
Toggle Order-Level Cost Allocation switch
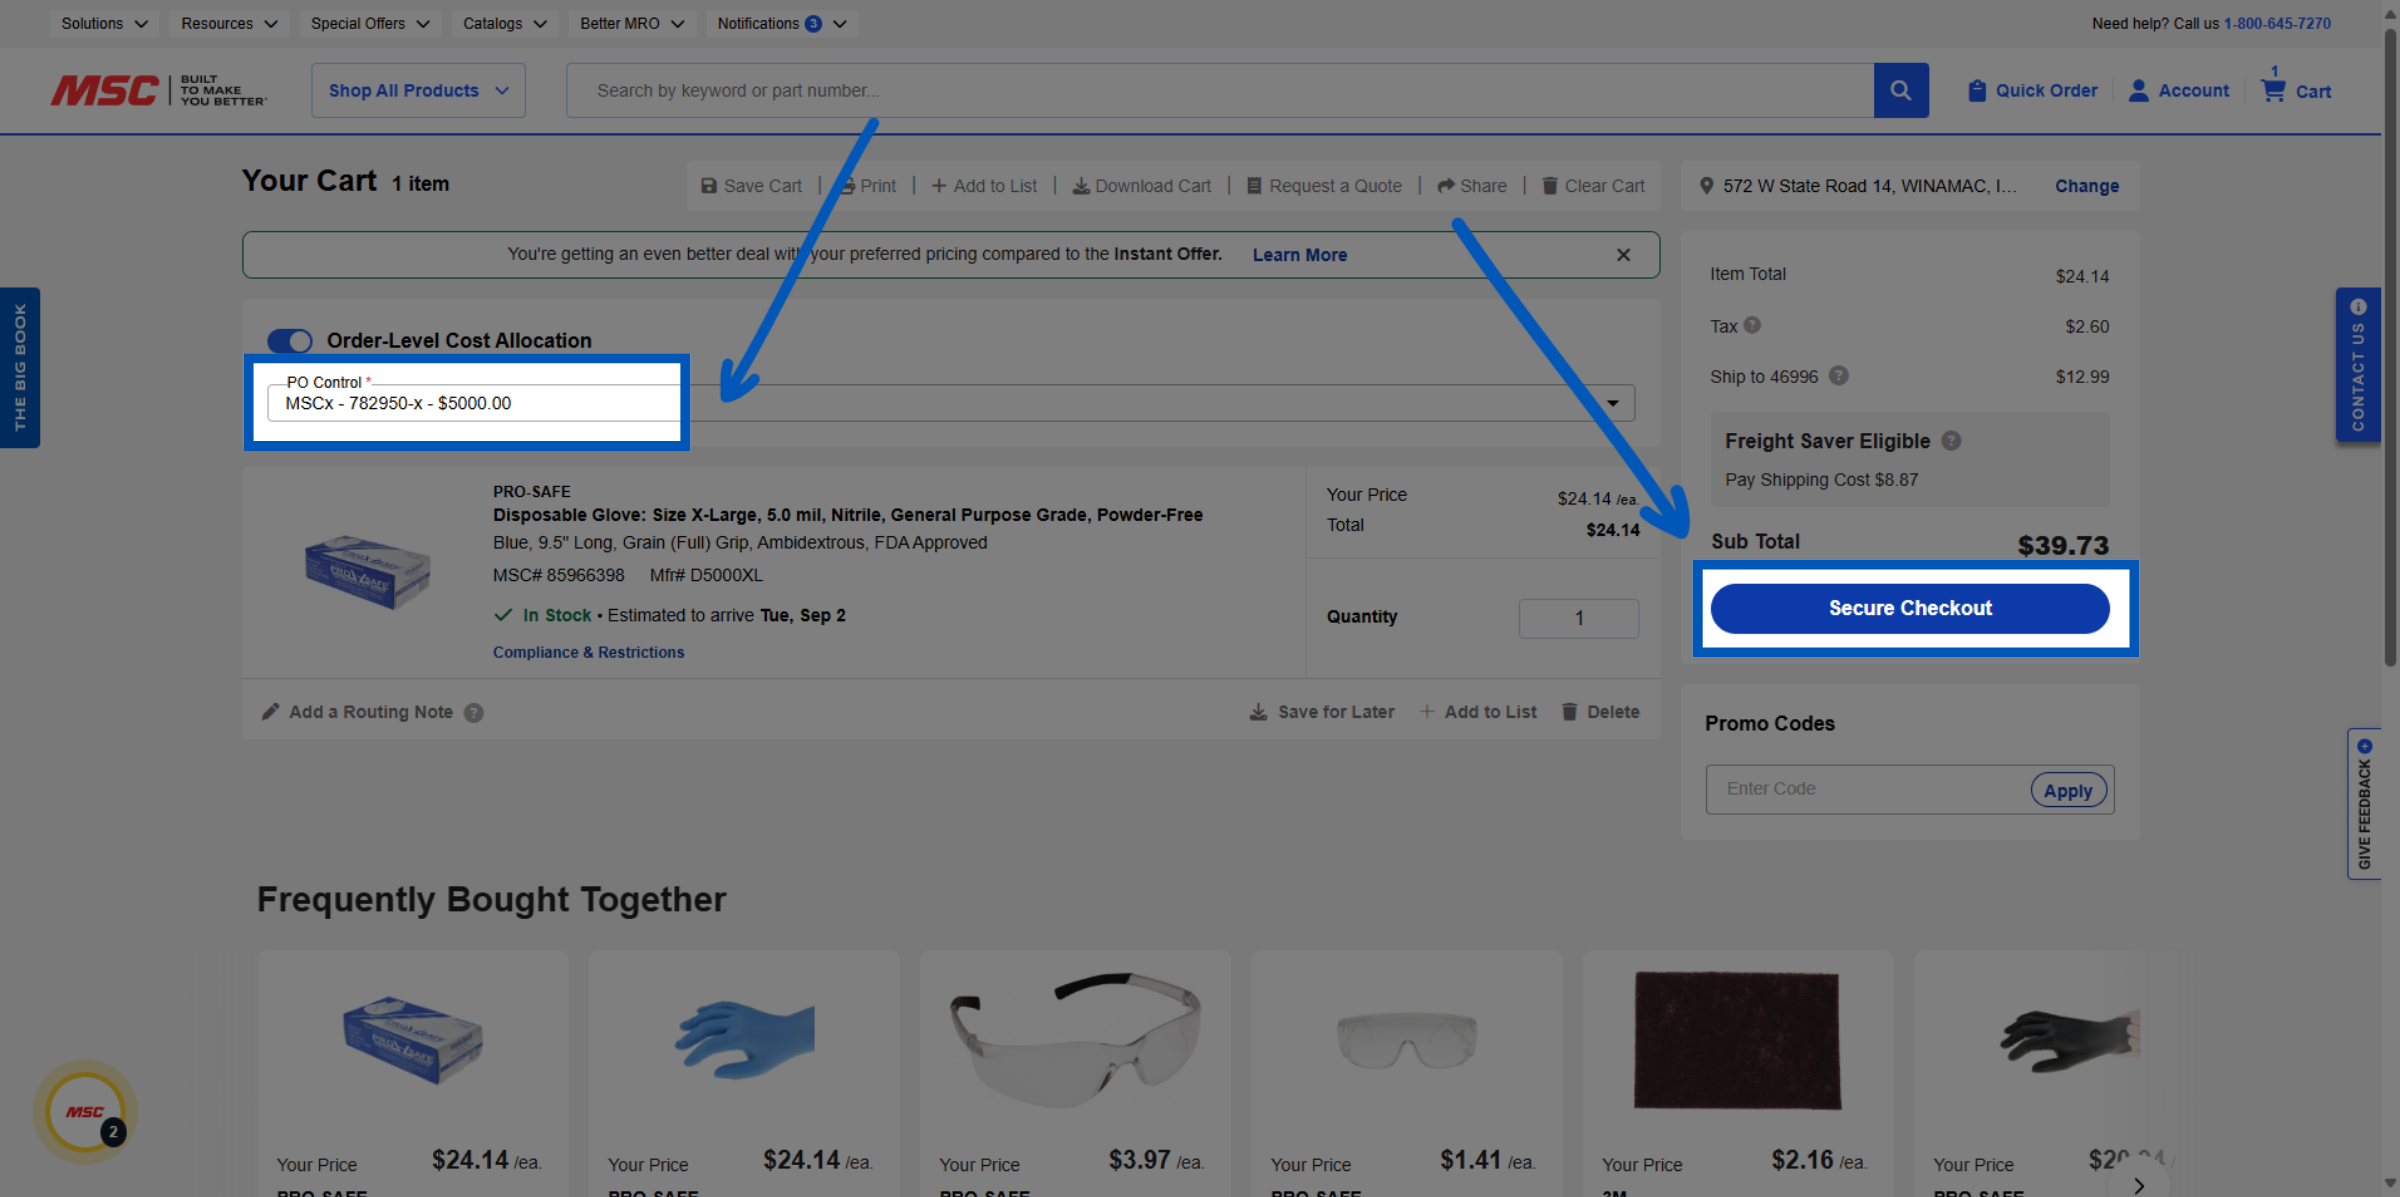[290, 340]
